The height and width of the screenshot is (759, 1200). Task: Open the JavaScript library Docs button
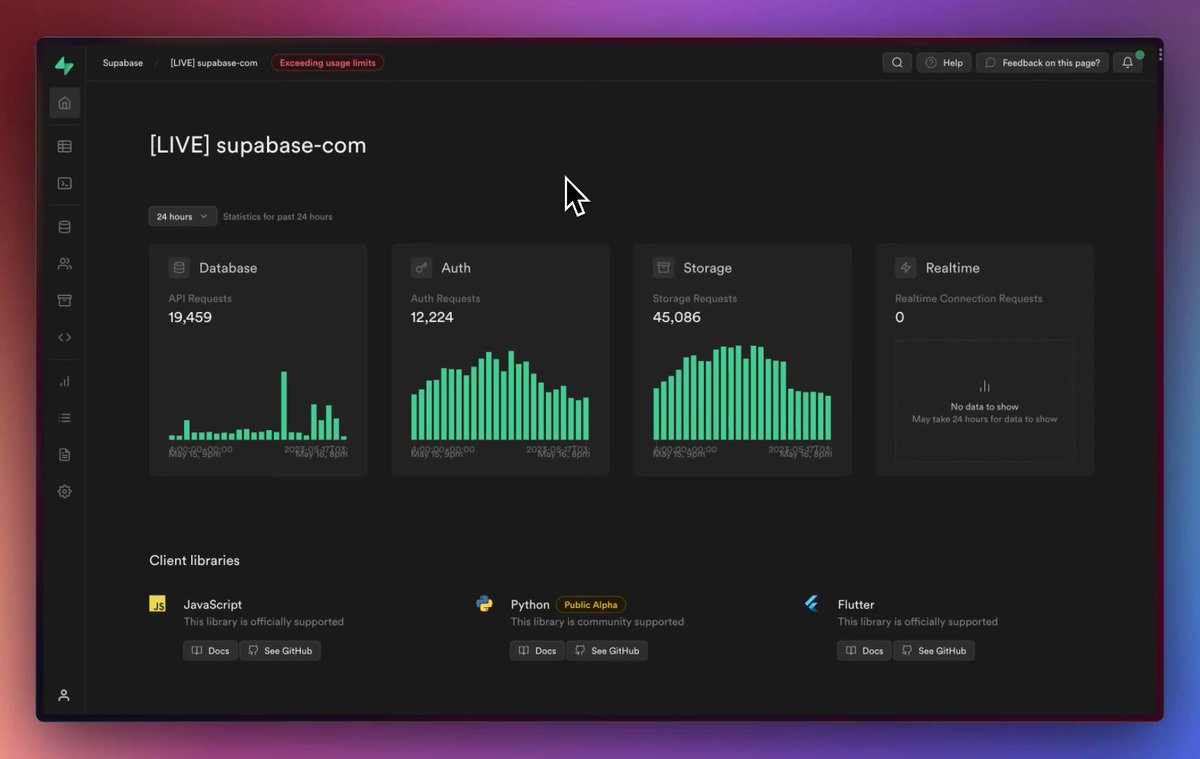(x=210, y=650)
